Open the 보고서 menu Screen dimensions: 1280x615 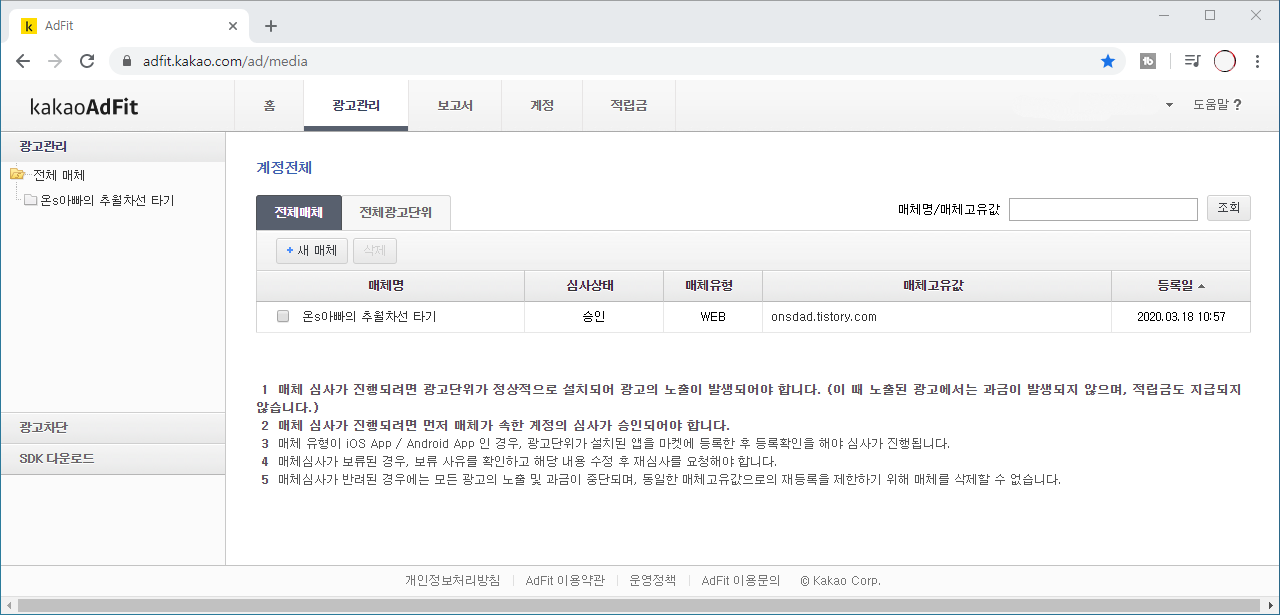455,105
